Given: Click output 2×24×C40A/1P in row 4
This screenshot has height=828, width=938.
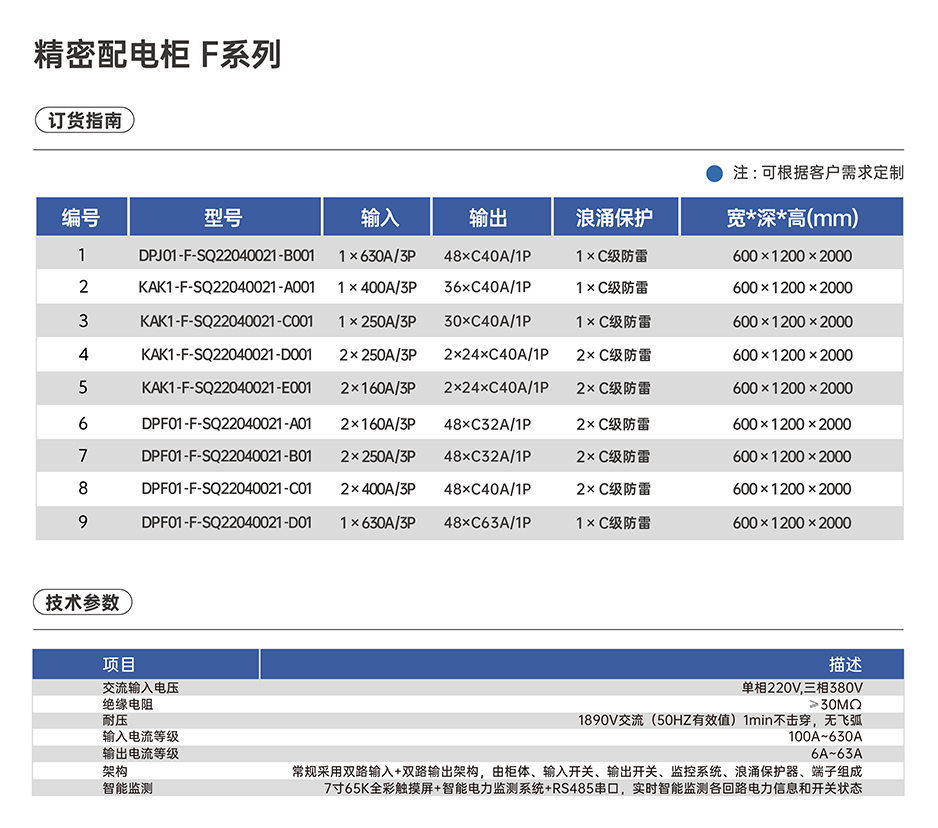Looking at the screenshot, I should pyautogui.click(x=496, y=355).
